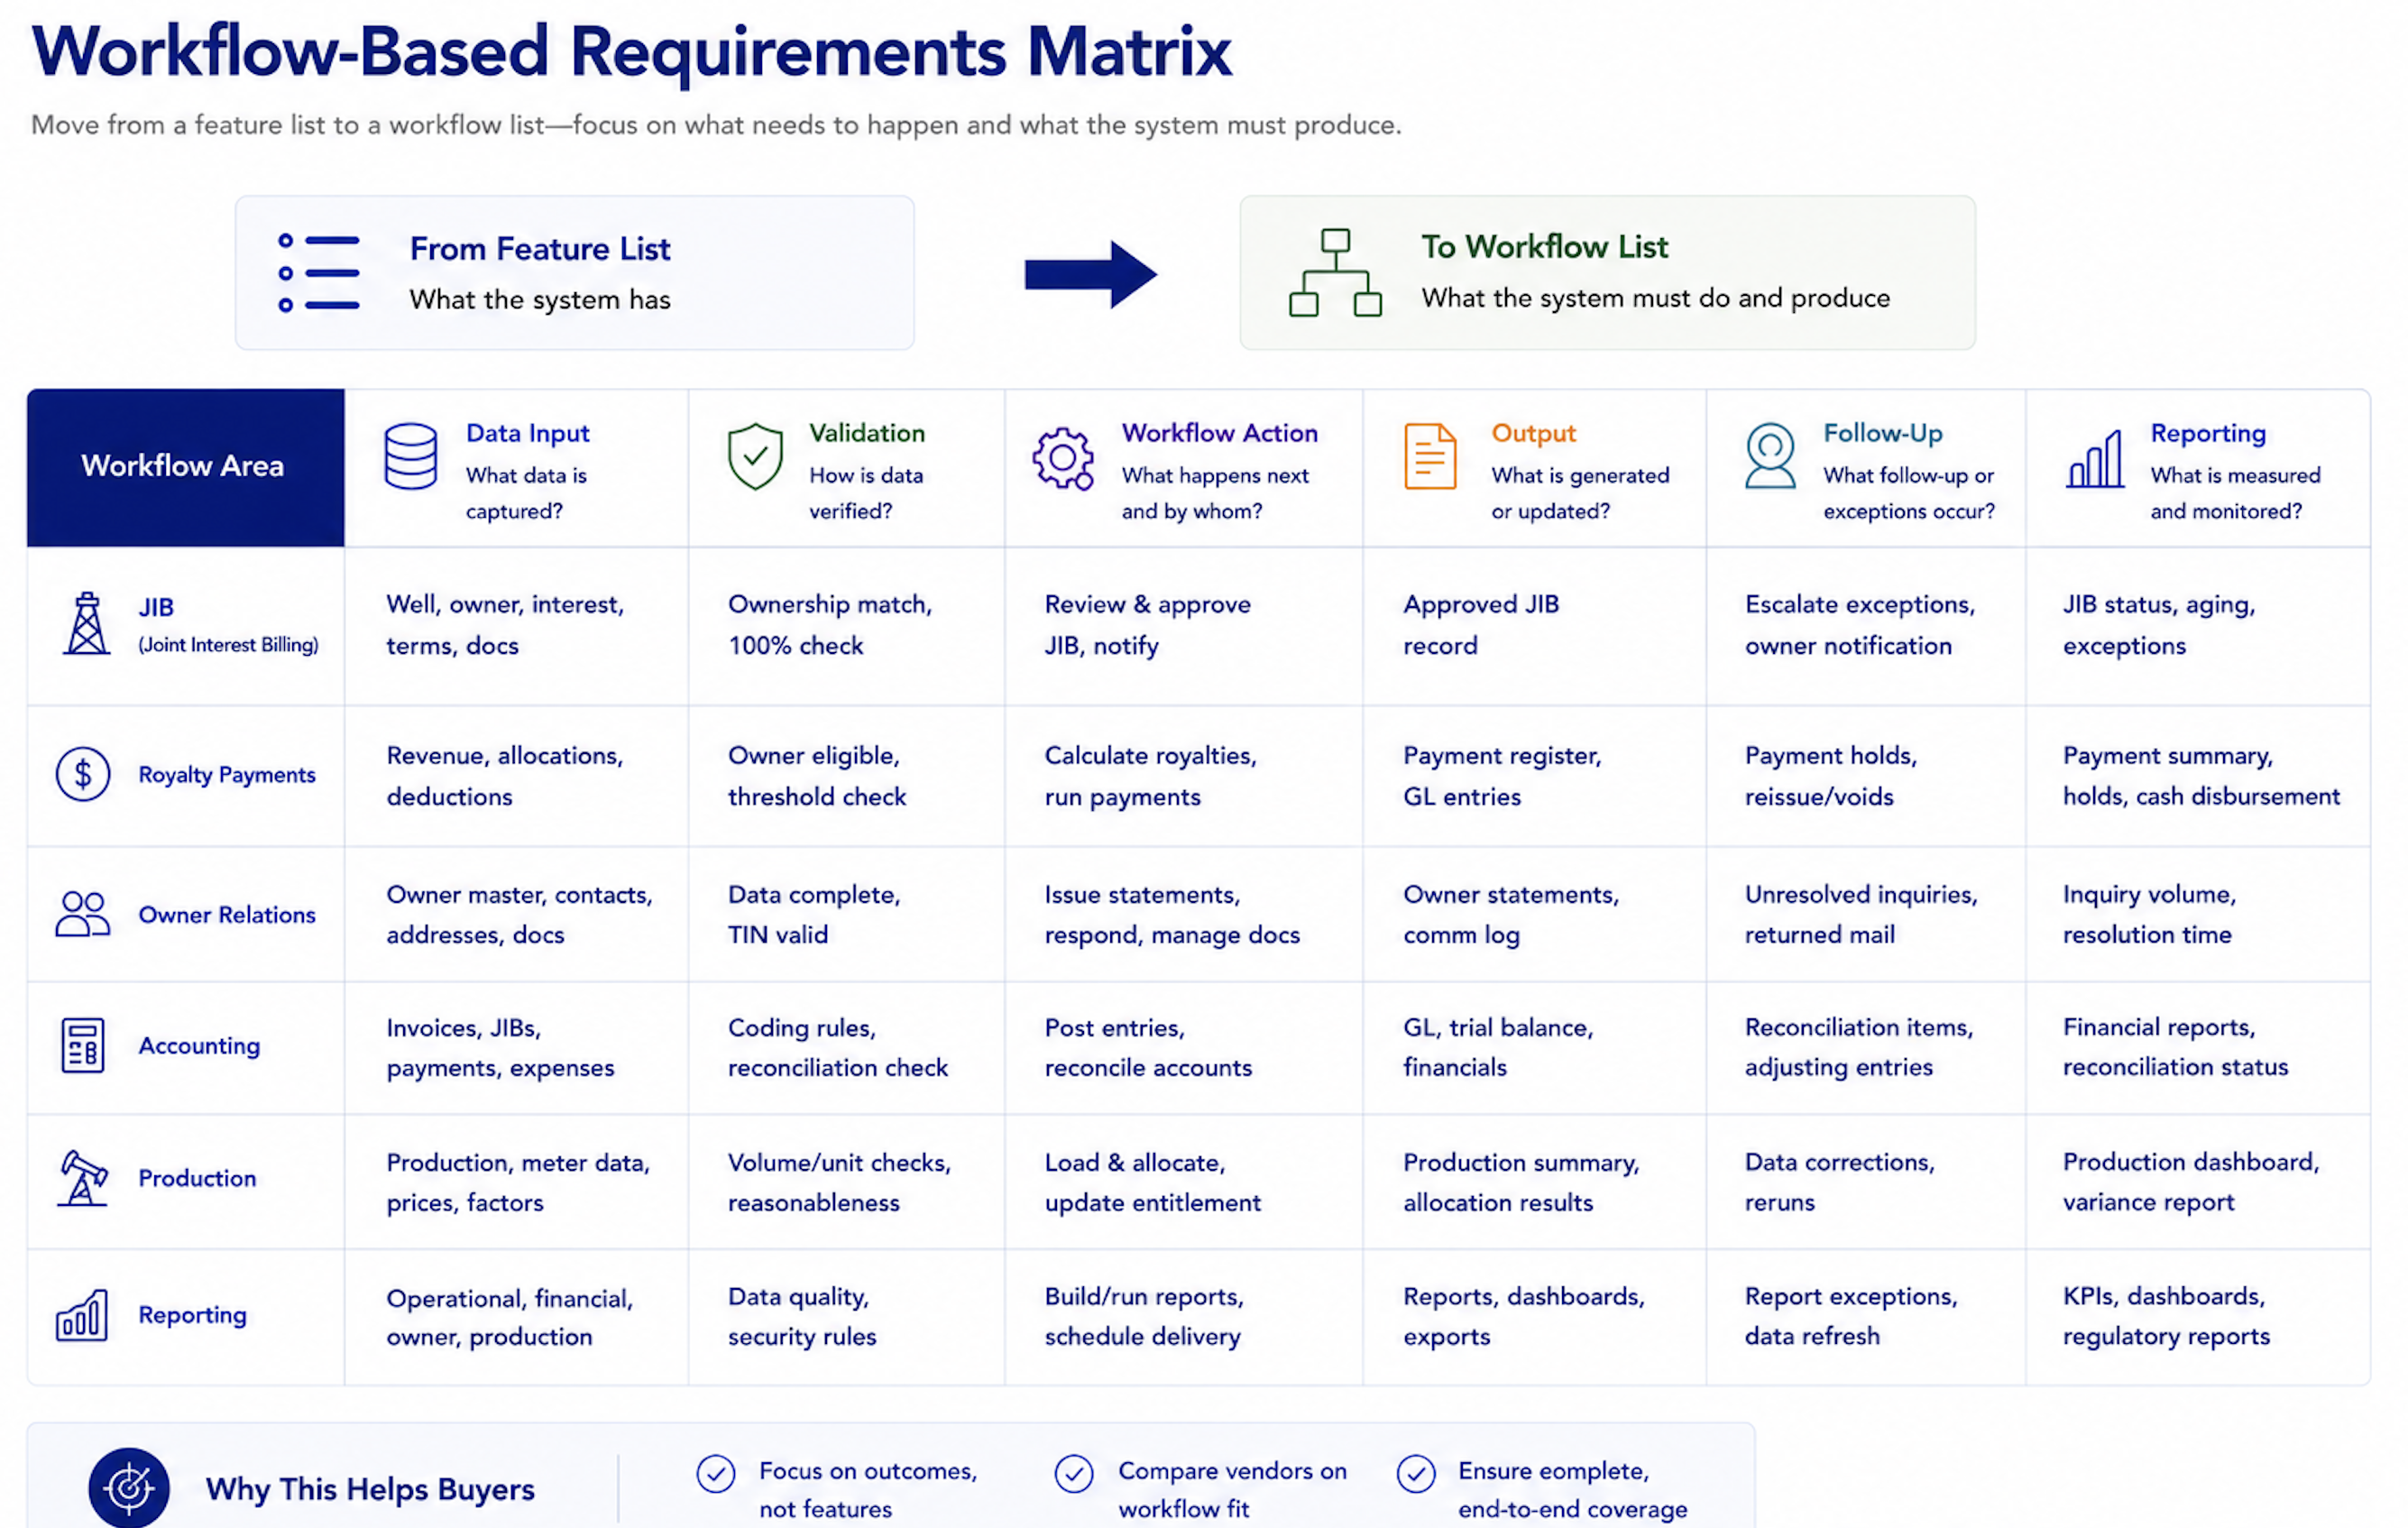Click the bar chart icon in the Reporting column header

click(x=2095, y=459)
